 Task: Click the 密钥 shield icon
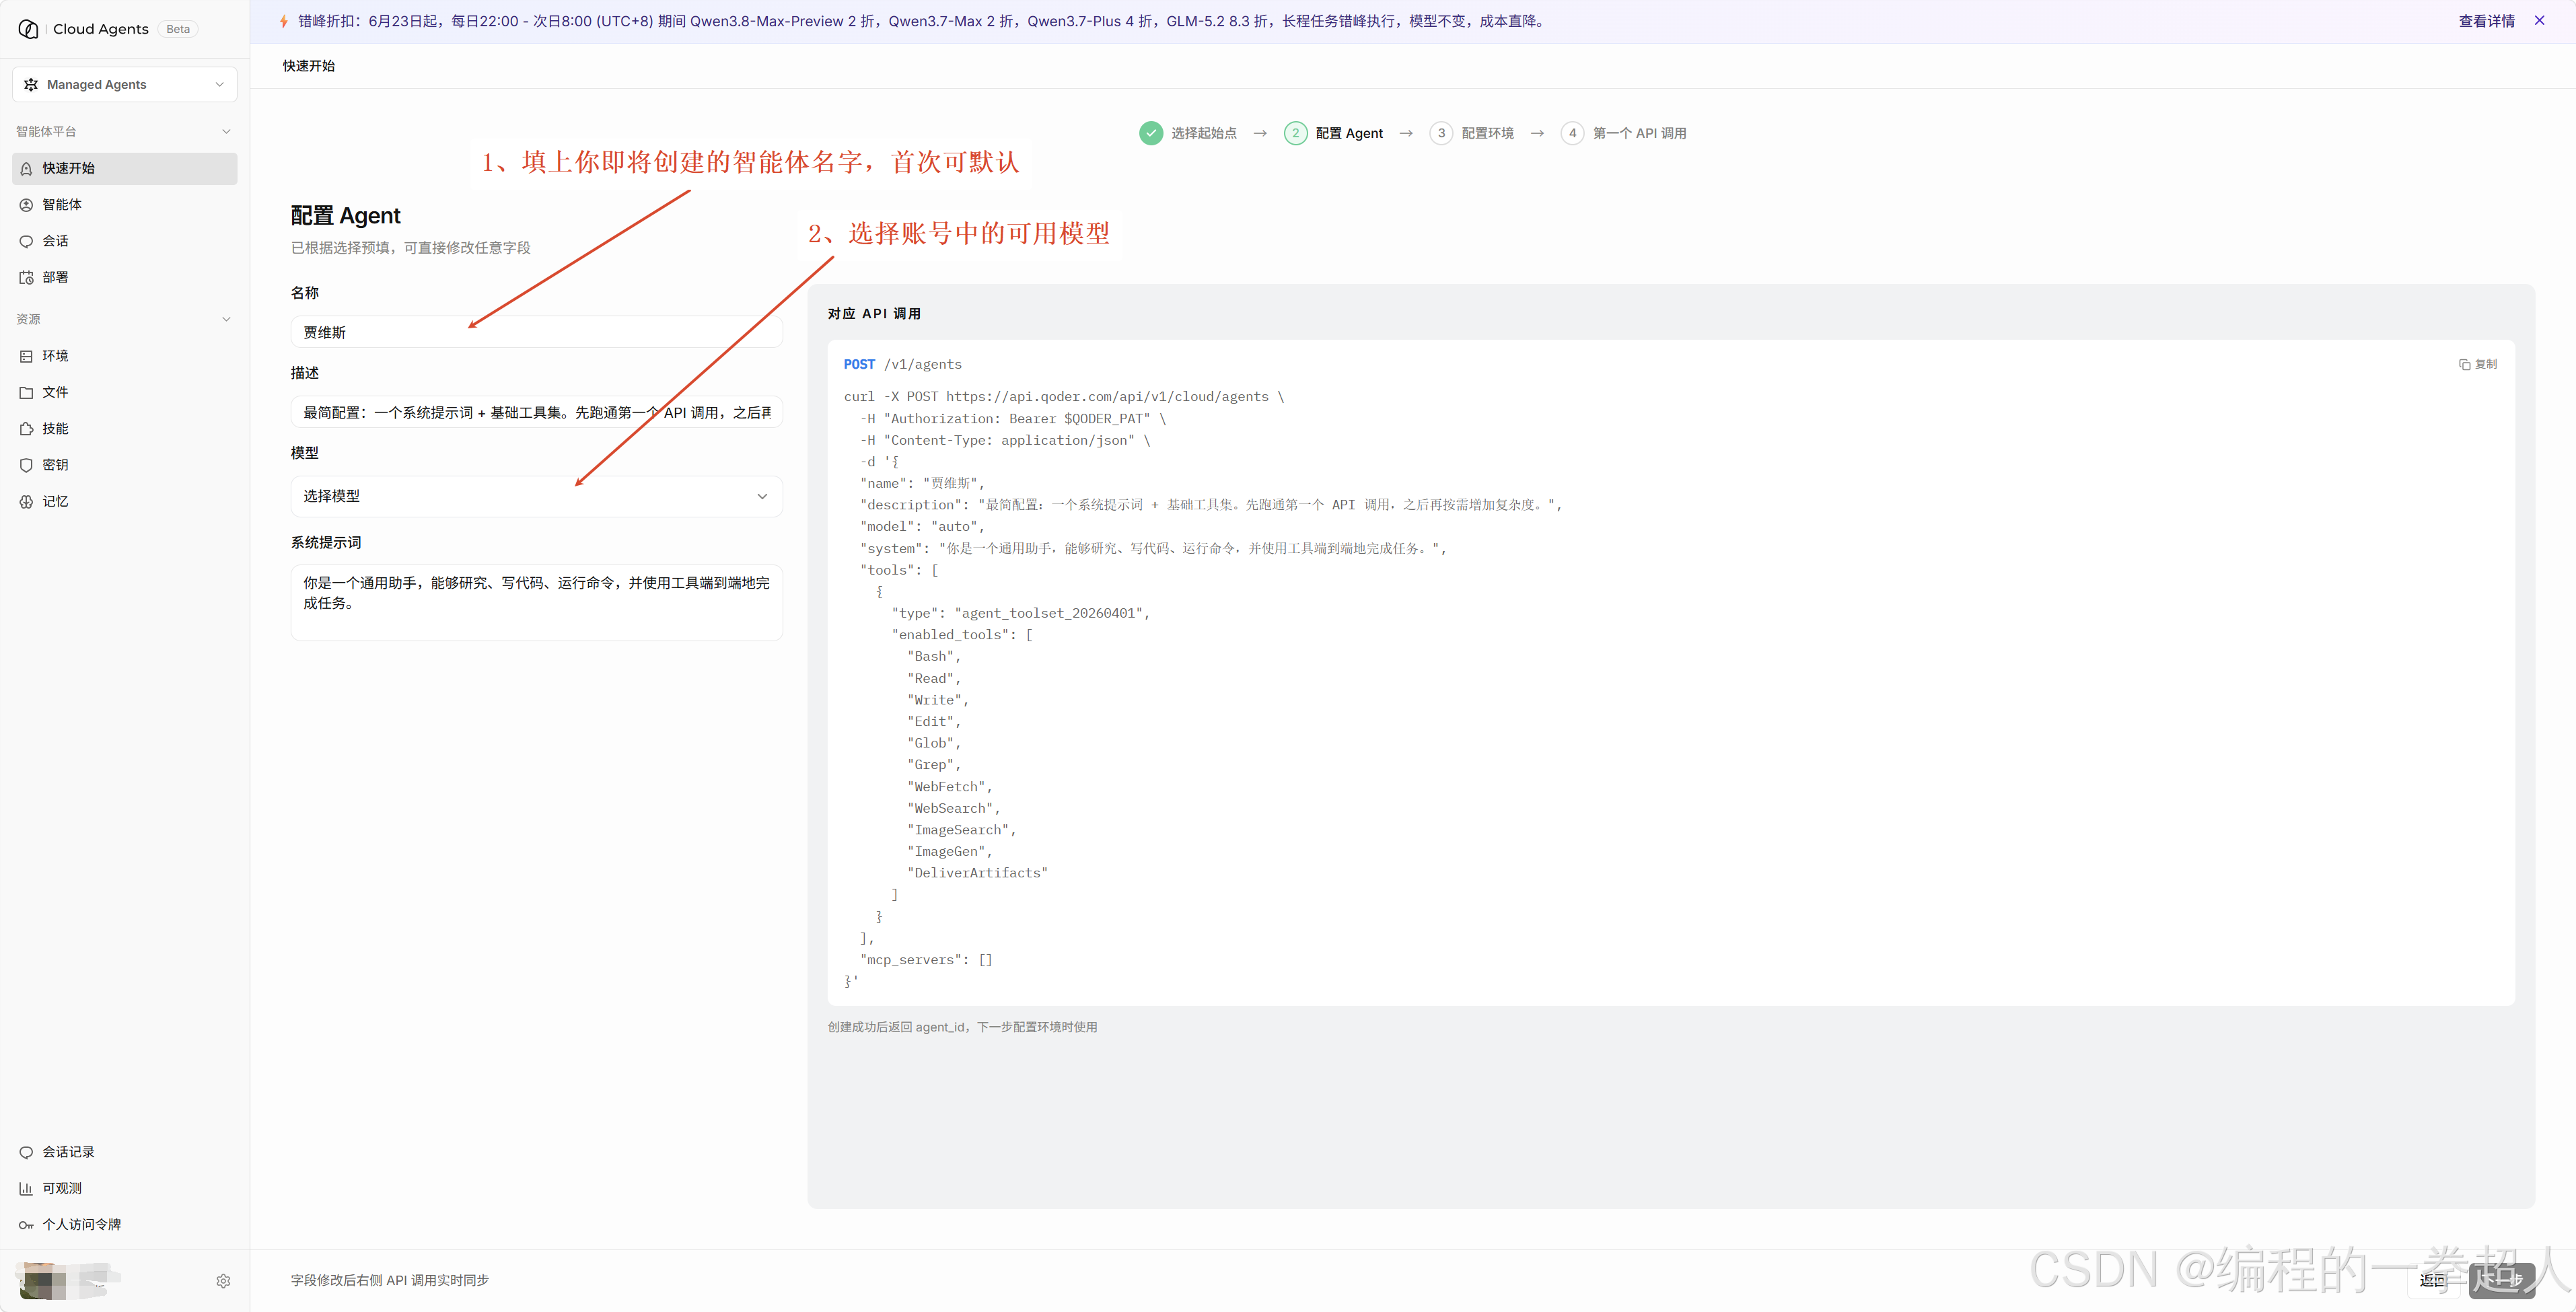tap(27, 465)
